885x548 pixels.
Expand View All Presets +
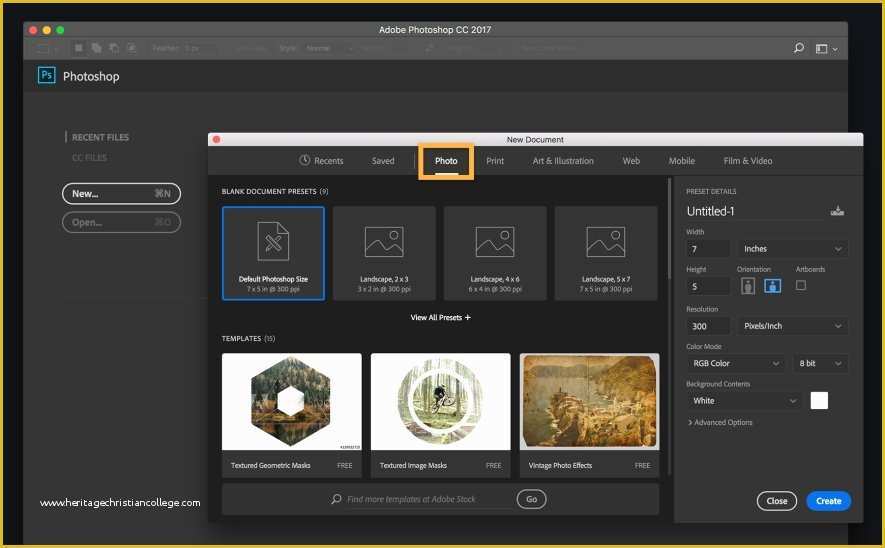440,318
